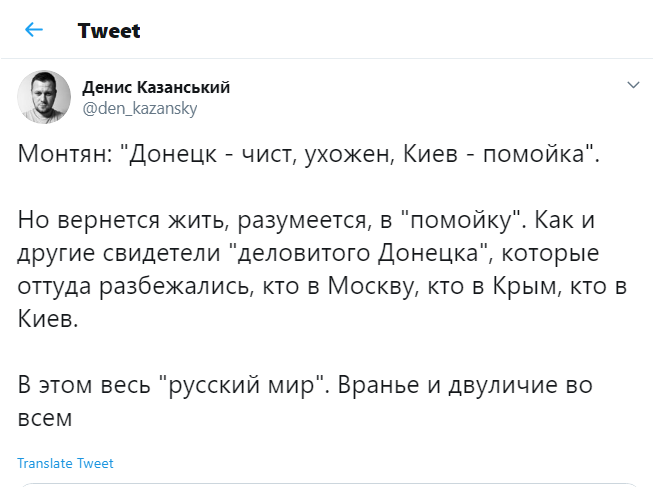Expand the tweet options chevron
The height and width of the screenshot is (487, 653).
click(632, 86)
